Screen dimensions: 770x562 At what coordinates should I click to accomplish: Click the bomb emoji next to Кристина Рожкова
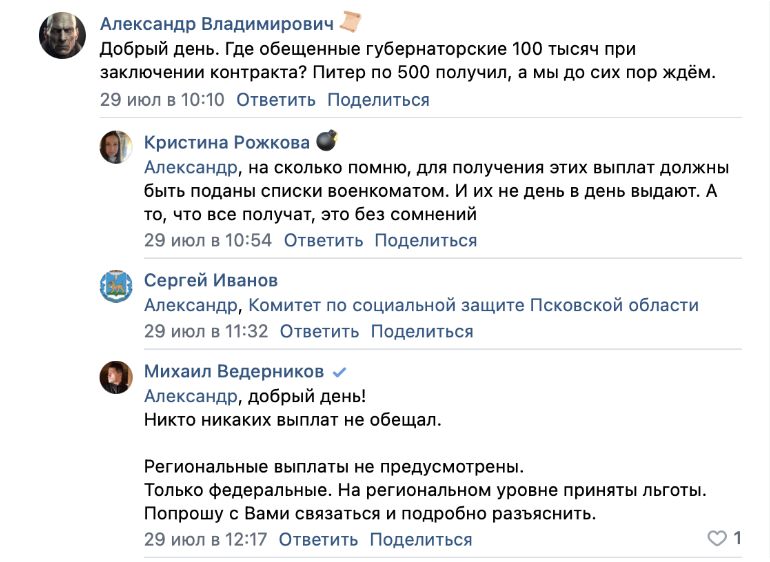coord(326,140)
